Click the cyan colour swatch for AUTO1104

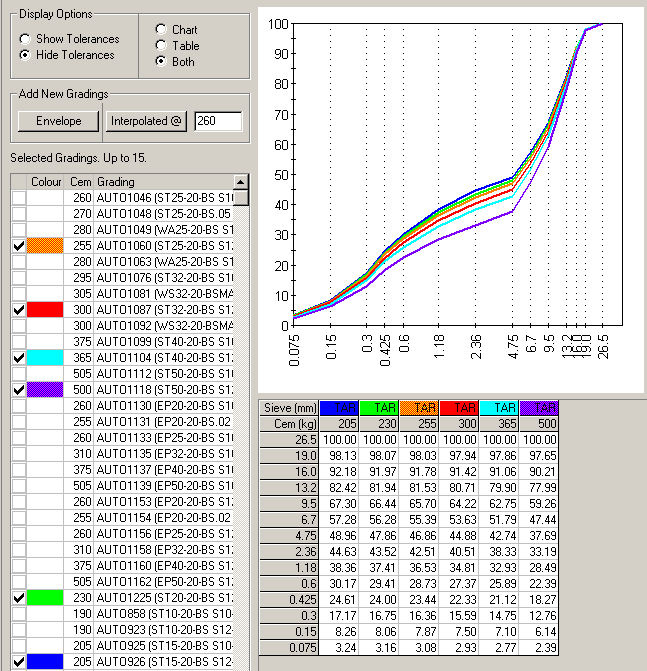(x=47, y=358)
